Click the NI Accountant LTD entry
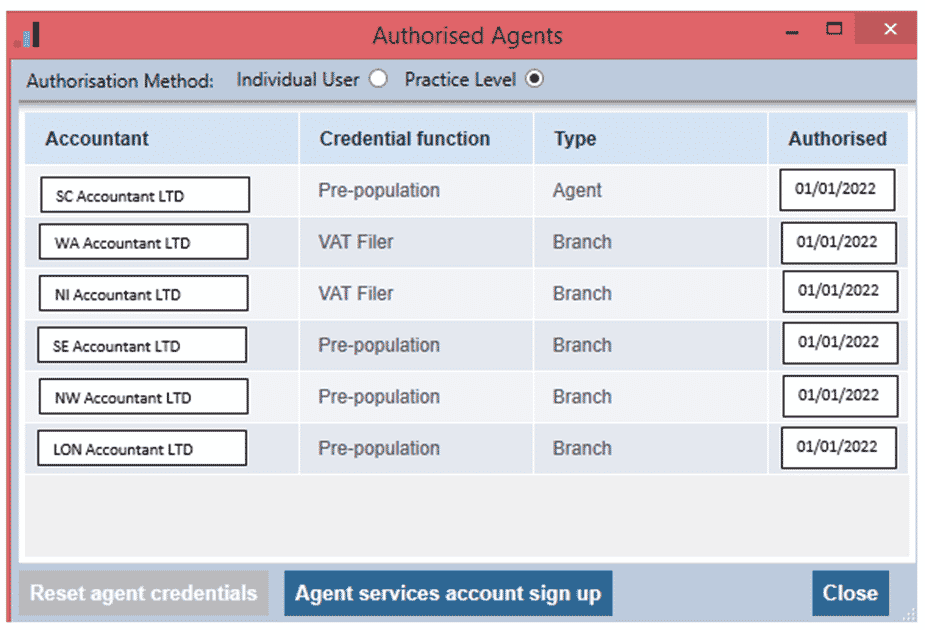 142,293
